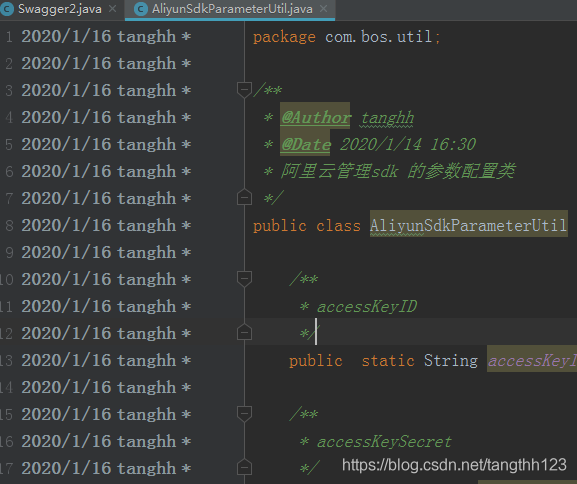Screen dimensions: 577x484
Task: Click fold end marker at line 17
Action: pos(244,467)
